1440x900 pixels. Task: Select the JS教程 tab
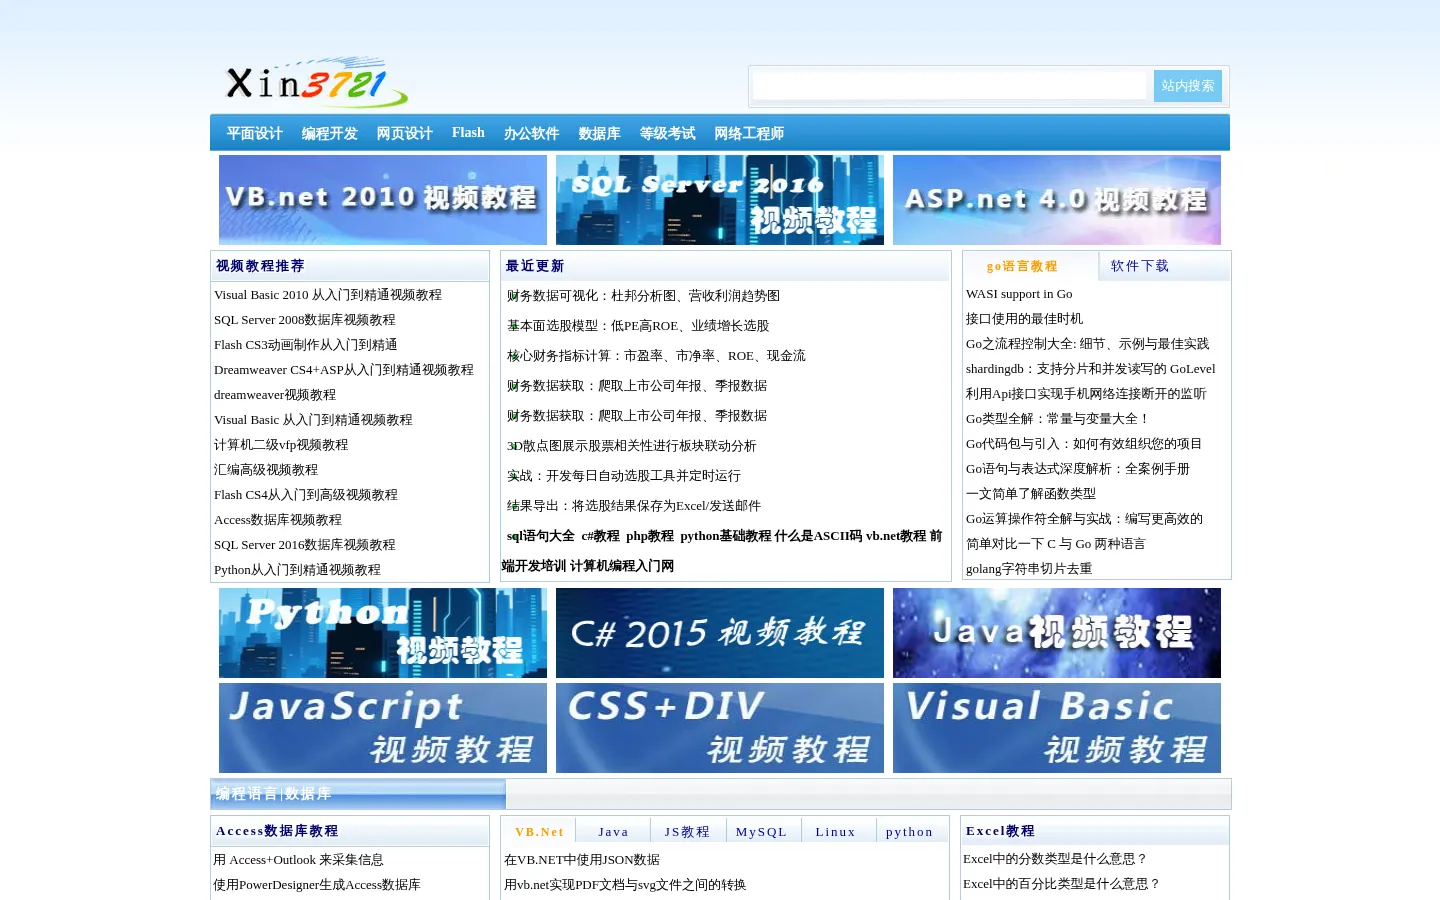pos(688,832)
